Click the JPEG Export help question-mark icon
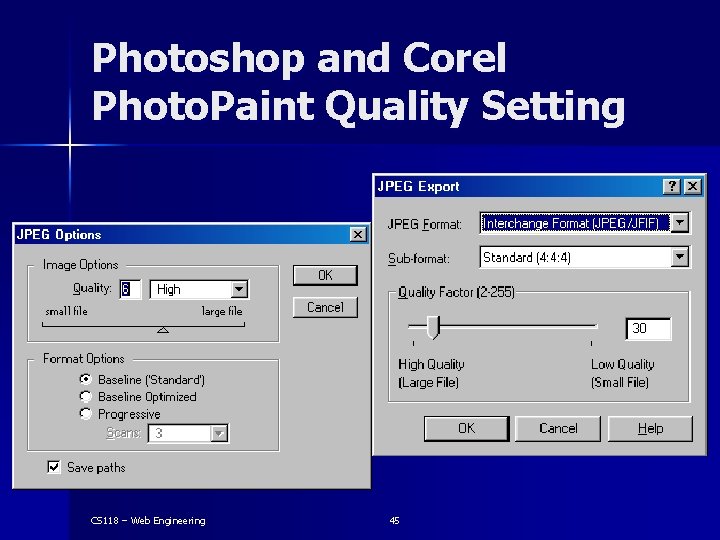Screen dimensions: 720x540 (x=672, y=186)
